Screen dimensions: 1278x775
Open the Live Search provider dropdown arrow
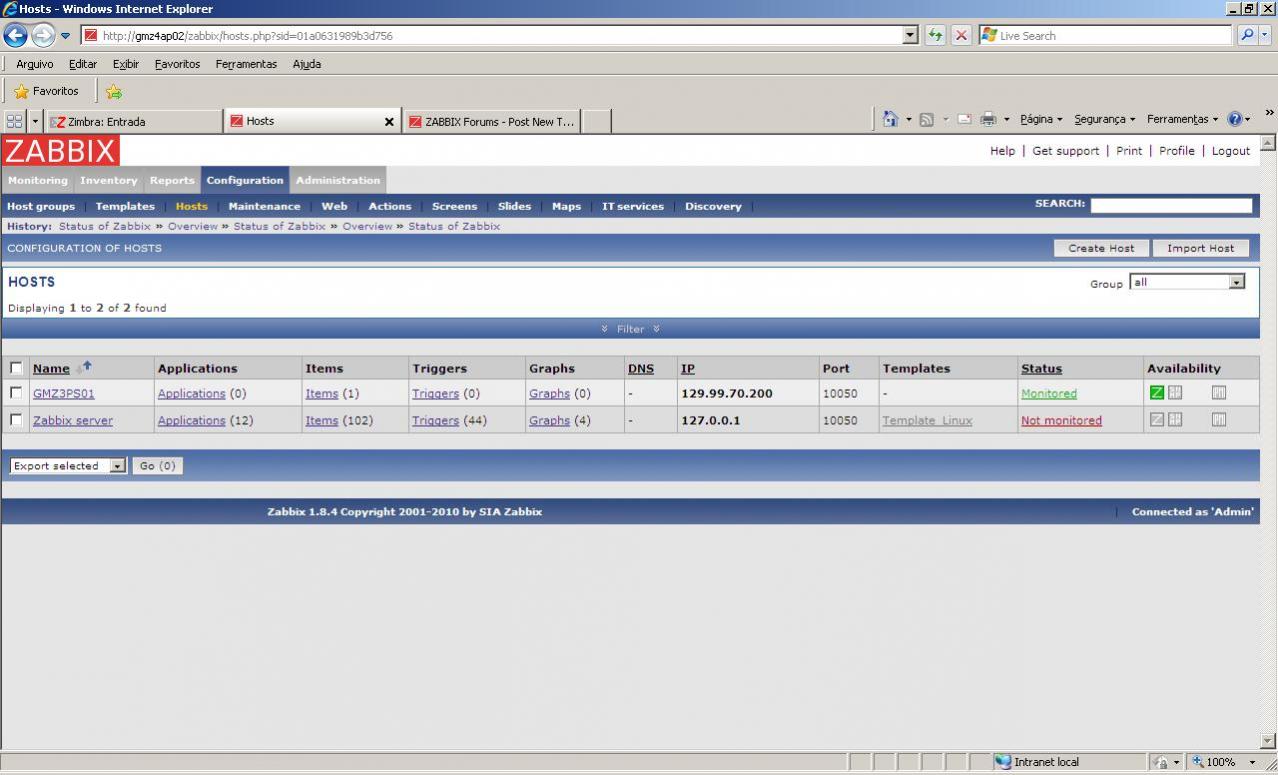(1266, 35)
